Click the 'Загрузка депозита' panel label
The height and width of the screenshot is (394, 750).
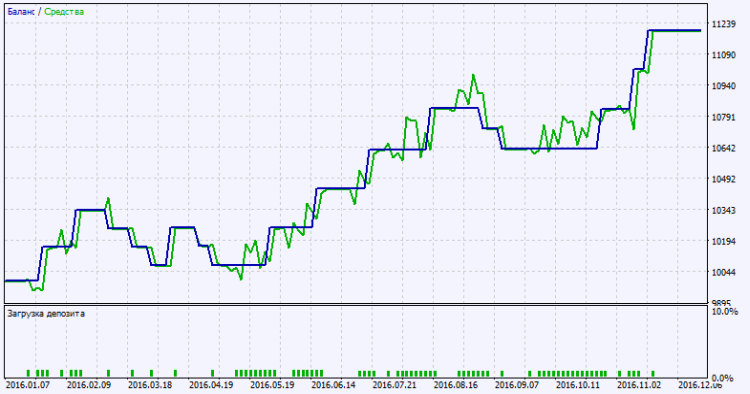tap(46, 314)
